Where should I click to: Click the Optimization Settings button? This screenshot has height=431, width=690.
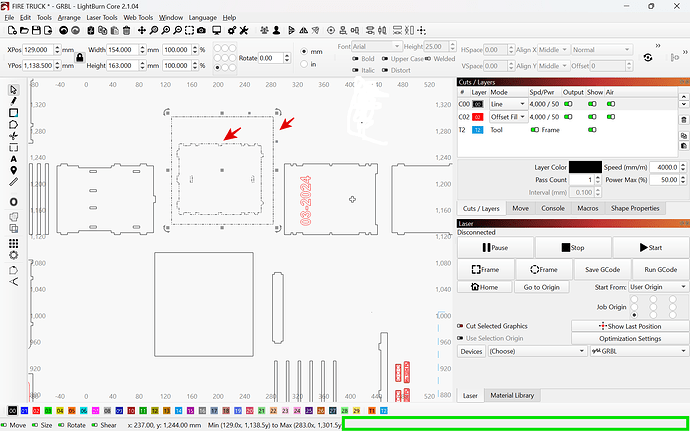630,339
